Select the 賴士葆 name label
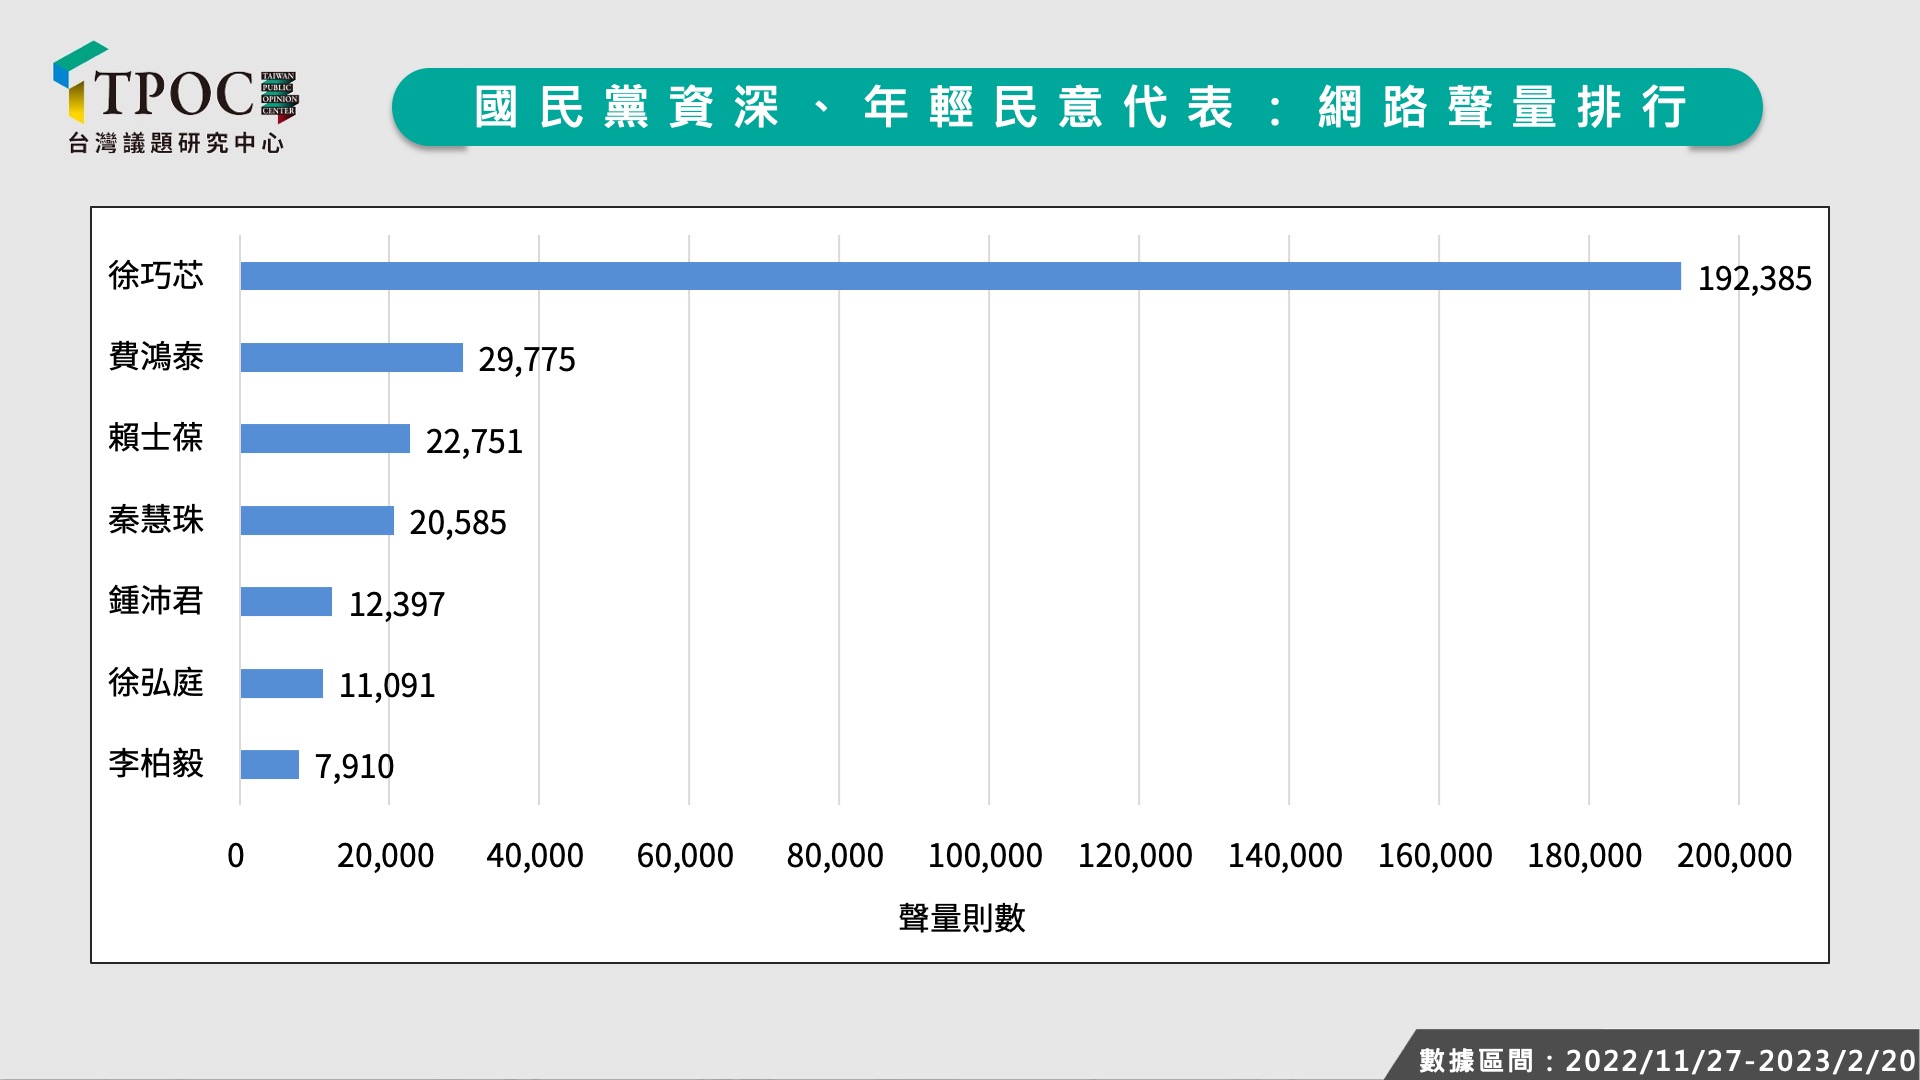1920x1080 pixels. 156,438
